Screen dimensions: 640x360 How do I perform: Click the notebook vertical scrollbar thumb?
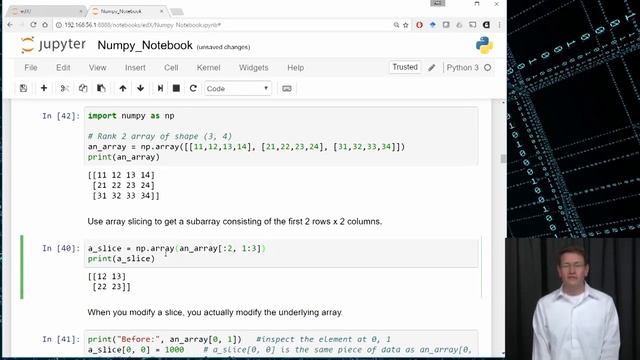tap(503, 158)
